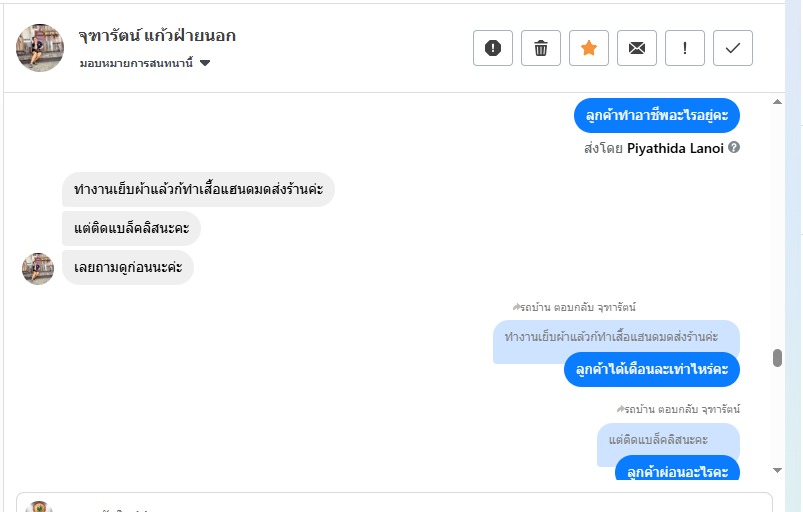The height and width of the screenshot is (512, 803).
Task: Click the message input field at bottom
Action: 400,503
